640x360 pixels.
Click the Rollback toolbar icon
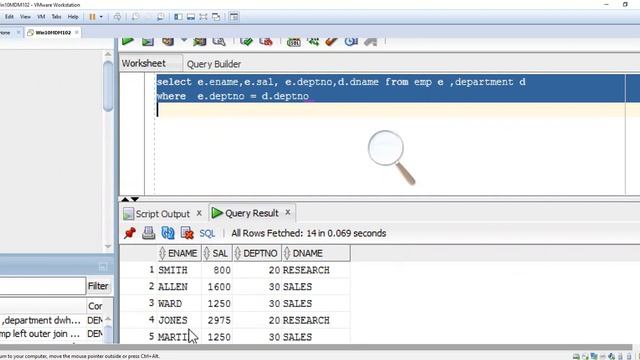pyautogui.click(x=266, y=41)
